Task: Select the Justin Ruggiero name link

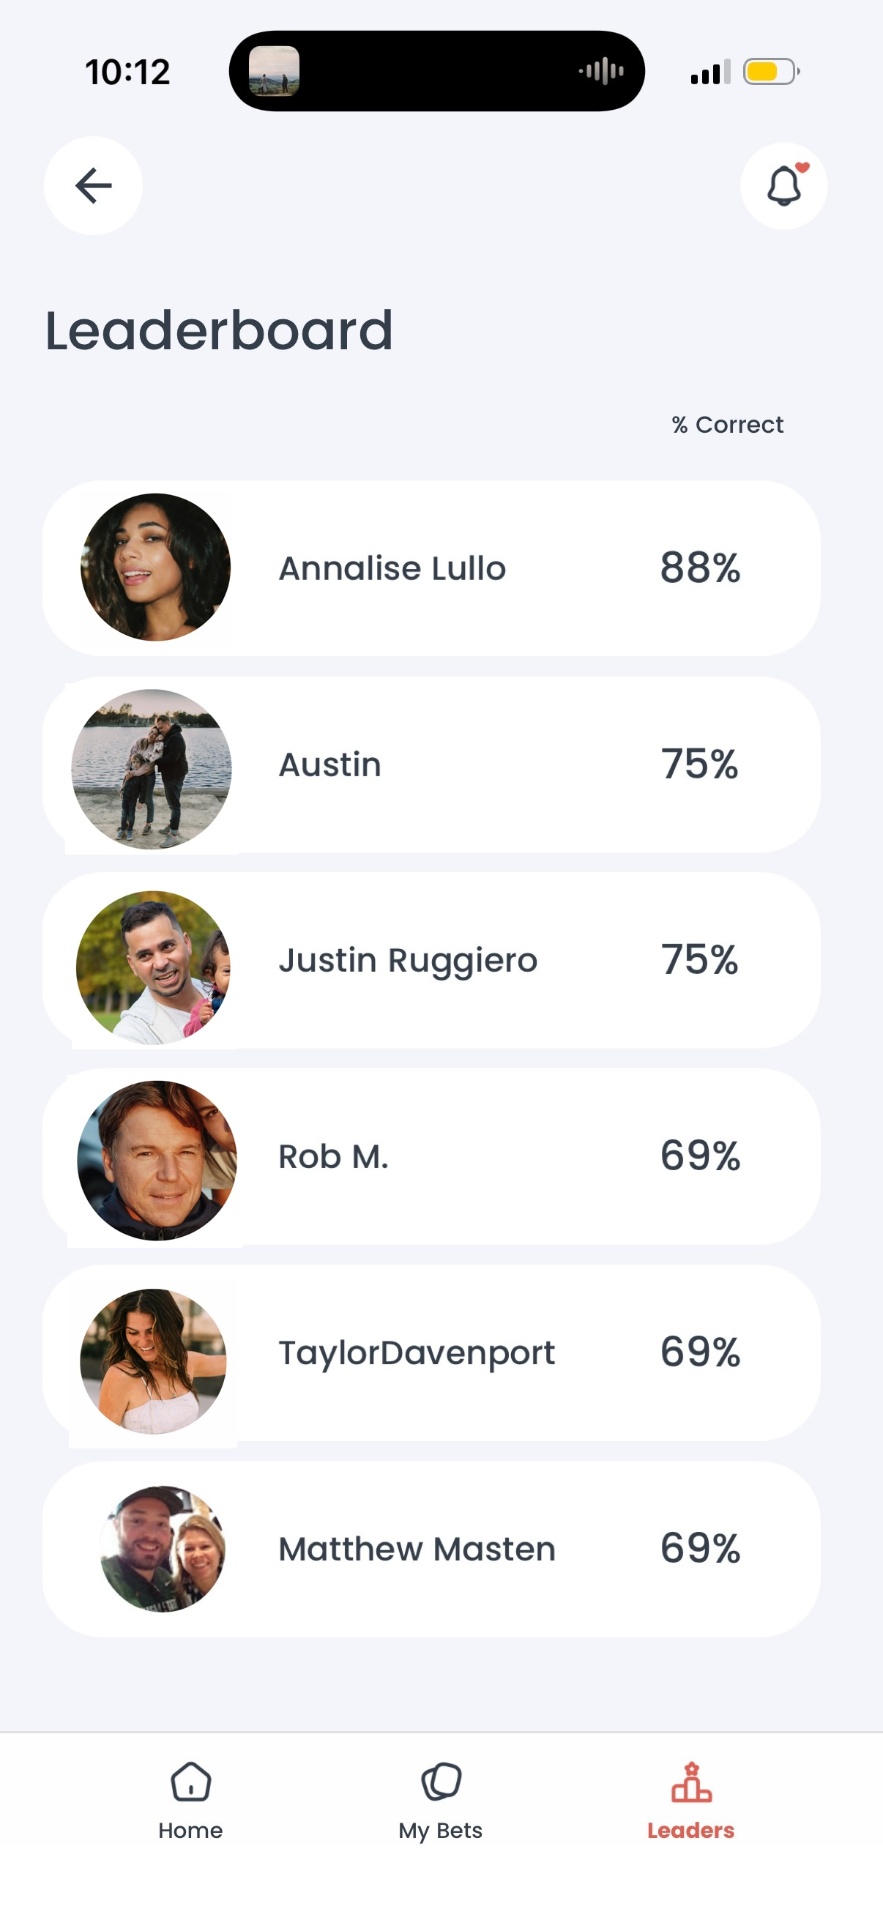Action: tap(408, 960)
